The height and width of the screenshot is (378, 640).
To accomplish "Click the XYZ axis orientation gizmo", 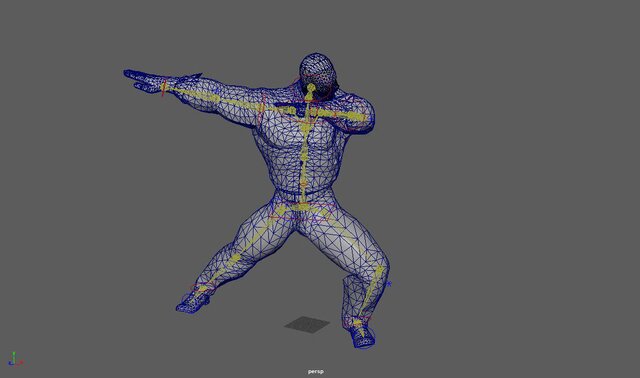I will [x=16, y=359].
